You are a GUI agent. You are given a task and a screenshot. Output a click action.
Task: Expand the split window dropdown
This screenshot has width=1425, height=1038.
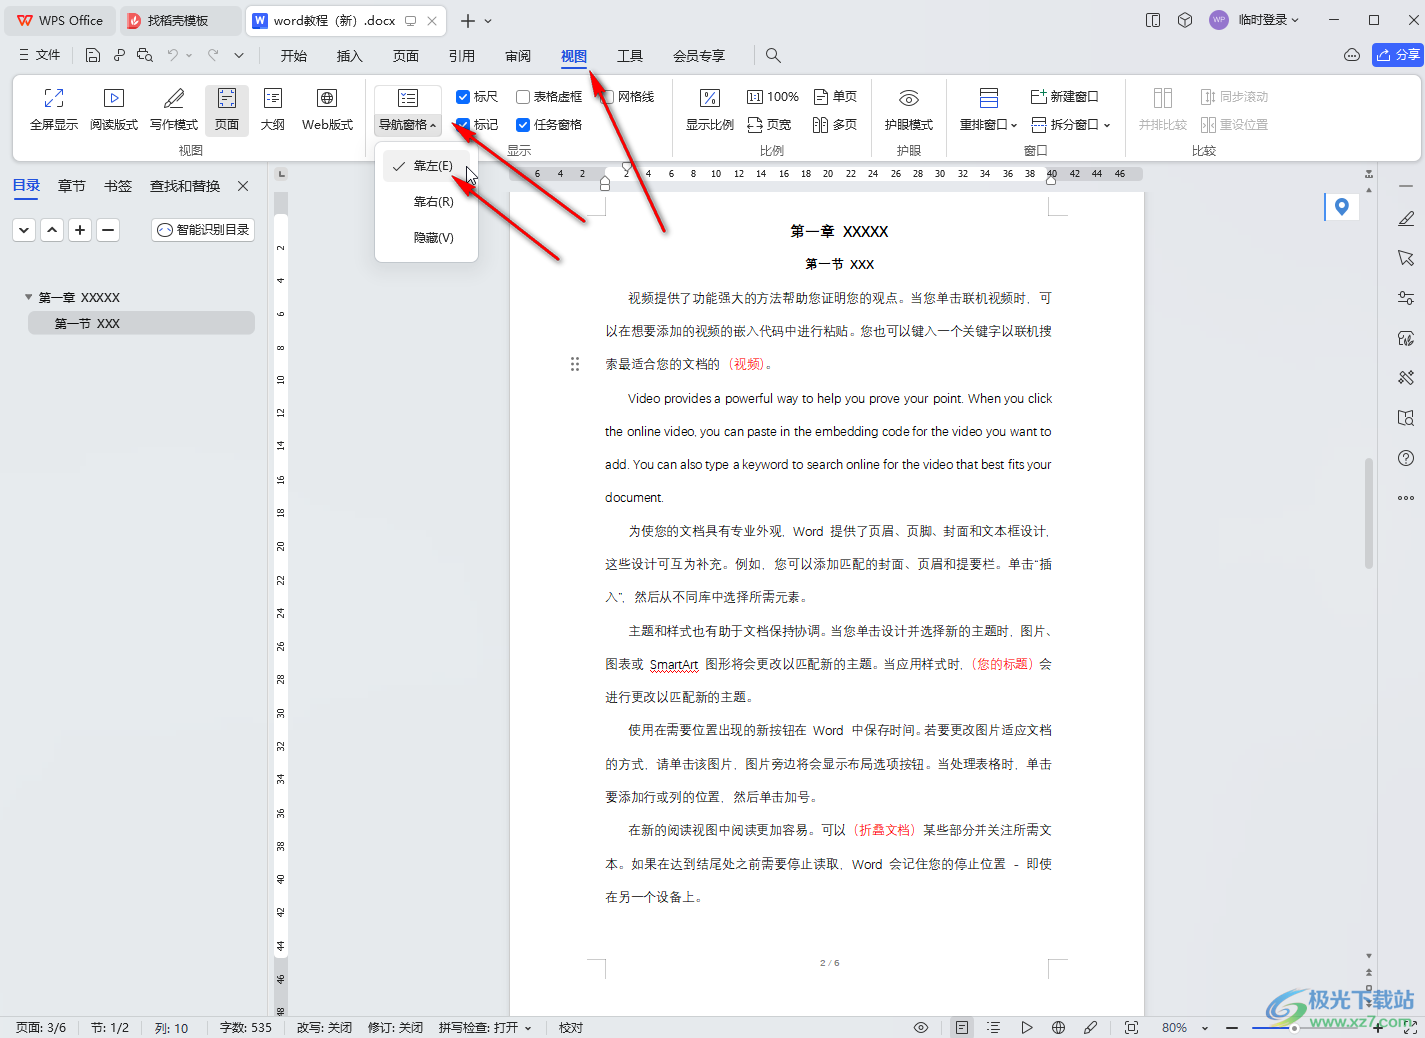1071,125
